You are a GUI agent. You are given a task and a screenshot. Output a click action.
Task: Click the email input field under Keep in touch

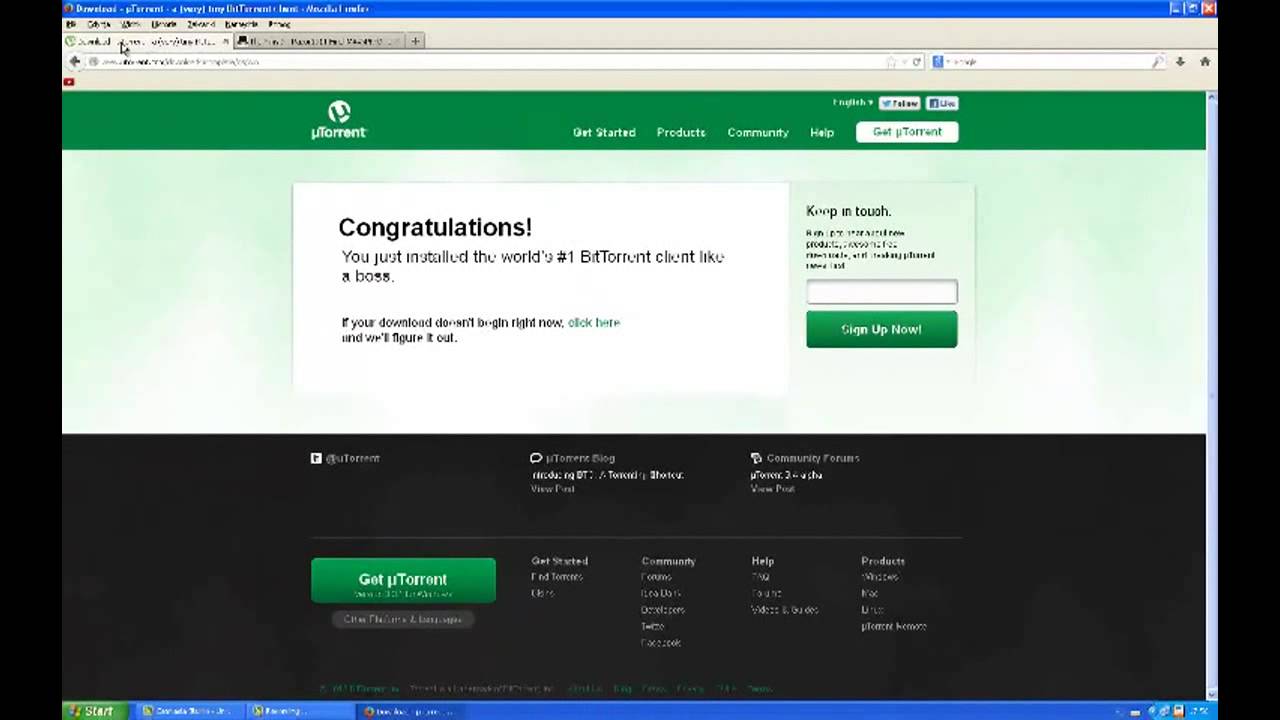pos(881,292)
